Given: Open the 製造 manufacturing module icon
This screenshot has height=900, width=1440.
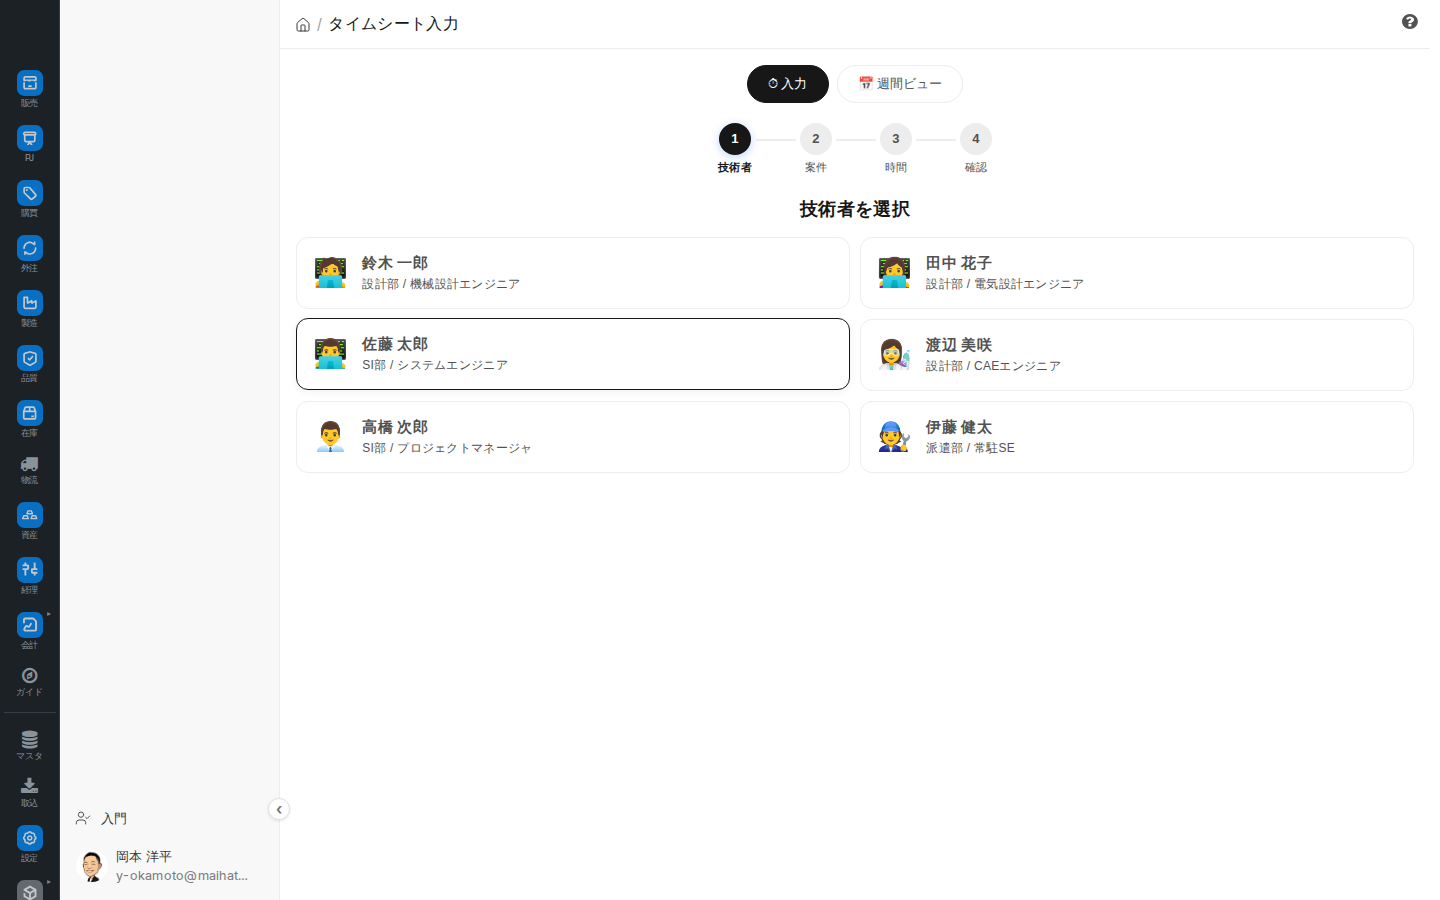Looking at the screenshot, I should click(30, 303).
